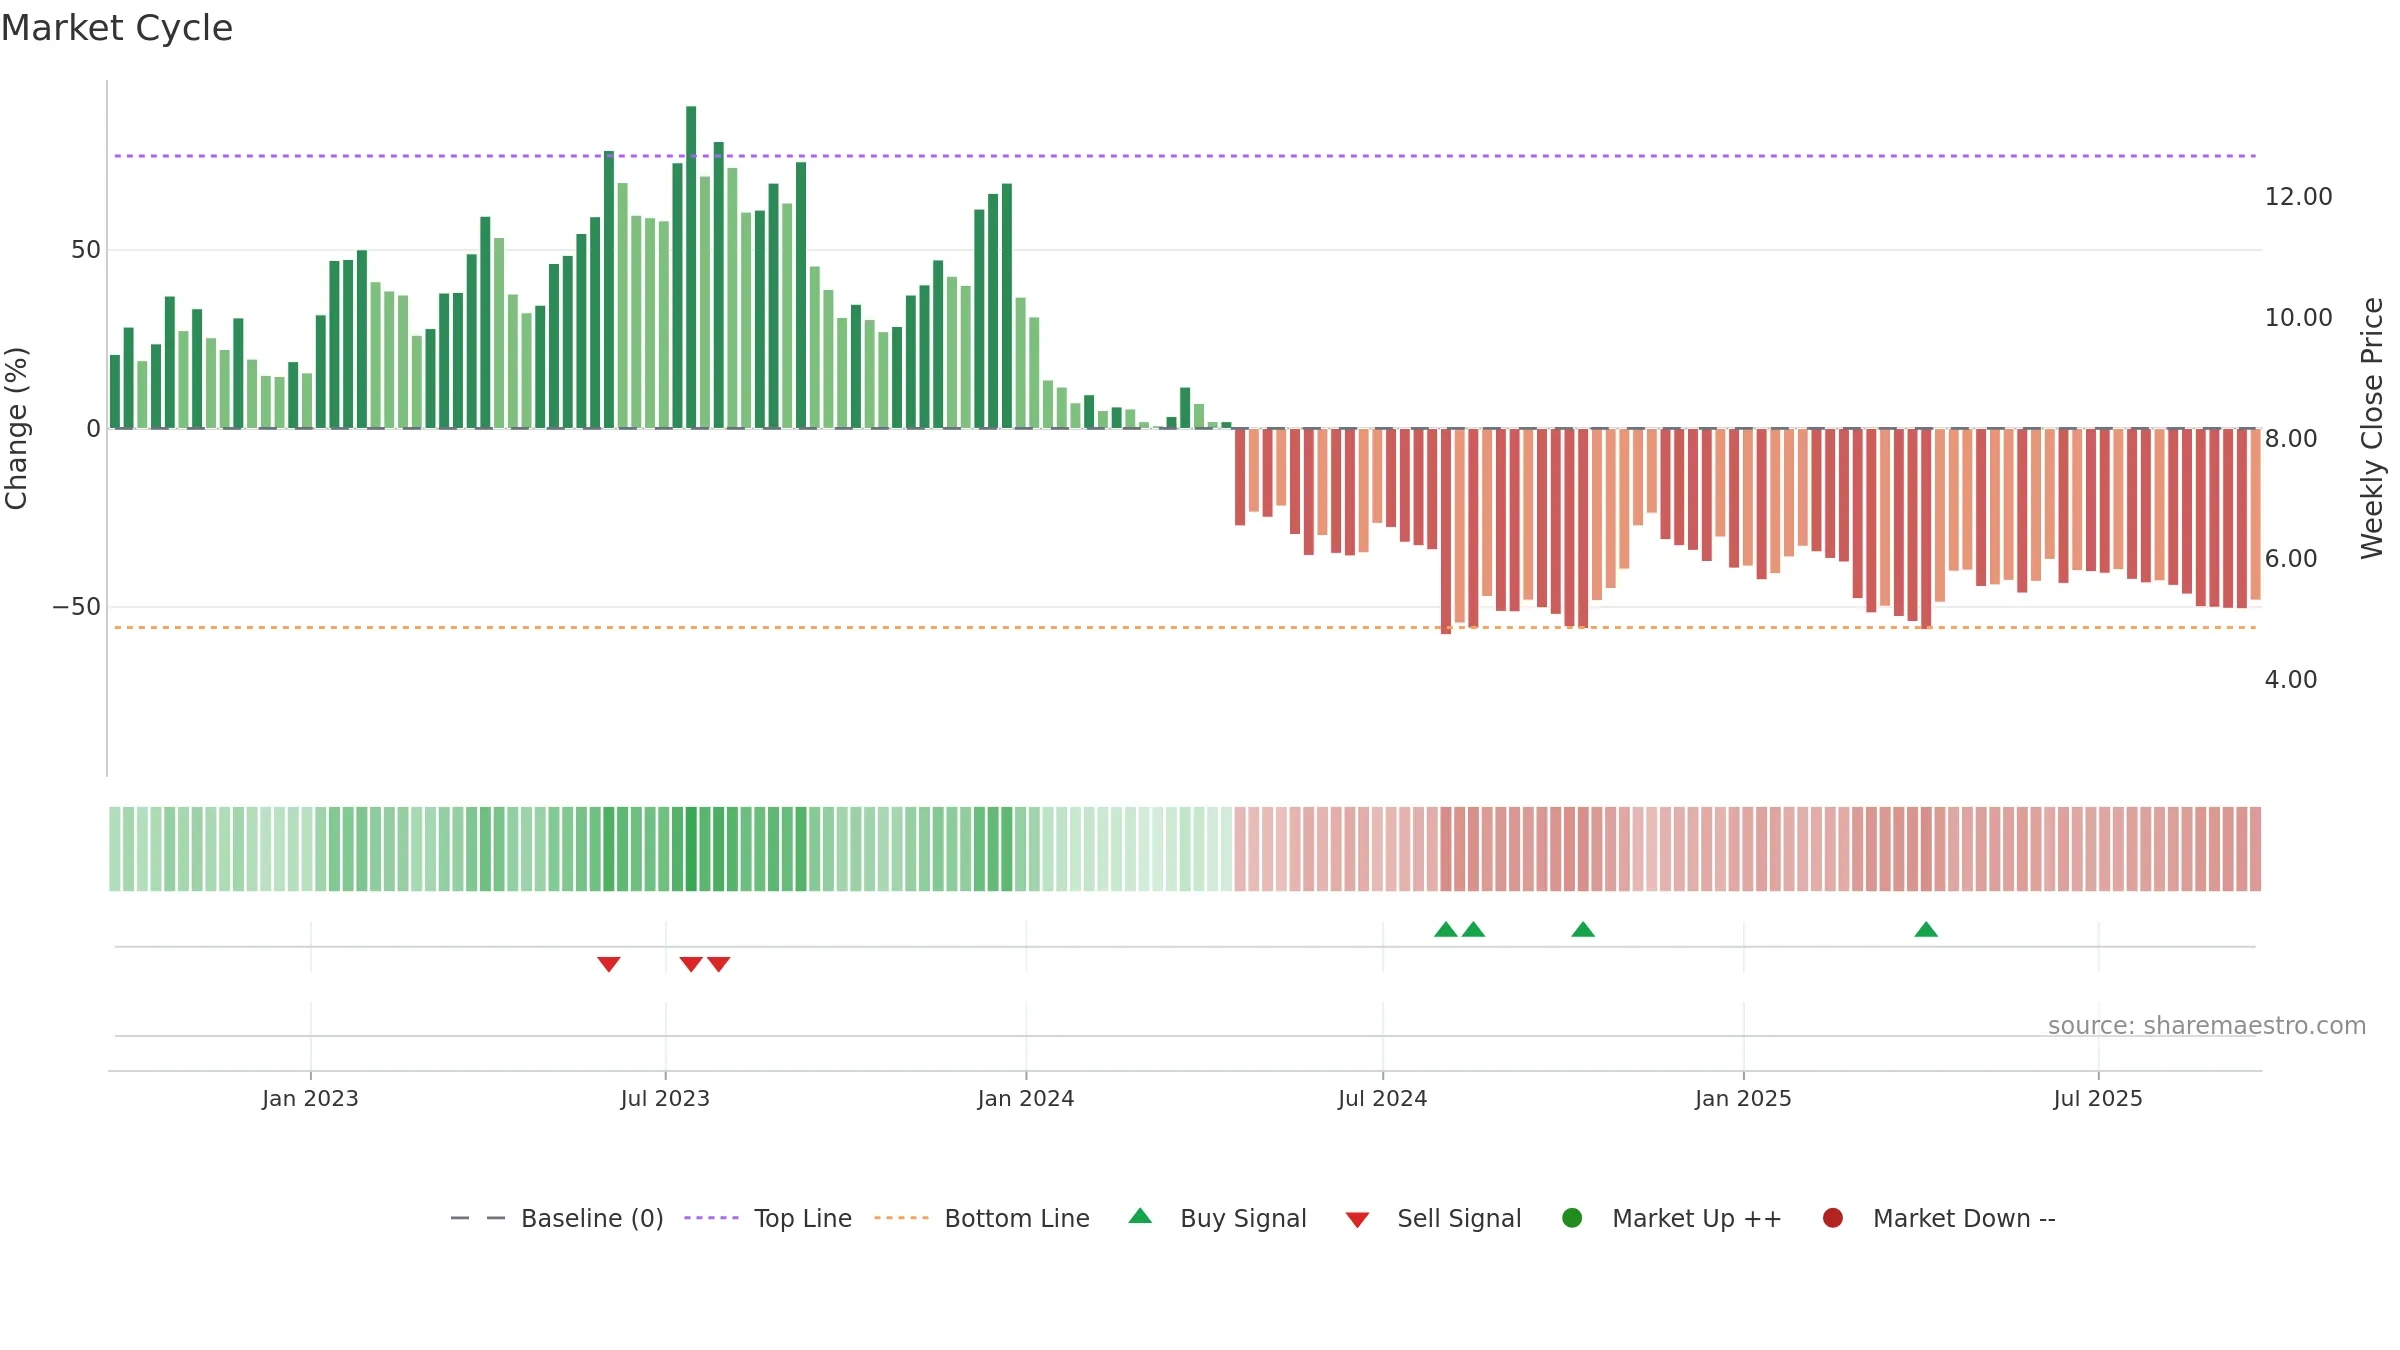Click the red Market Down circle legend icon
Screen dimensions: 2400x1350
pyautogui.click(x=1833, y=1218)
